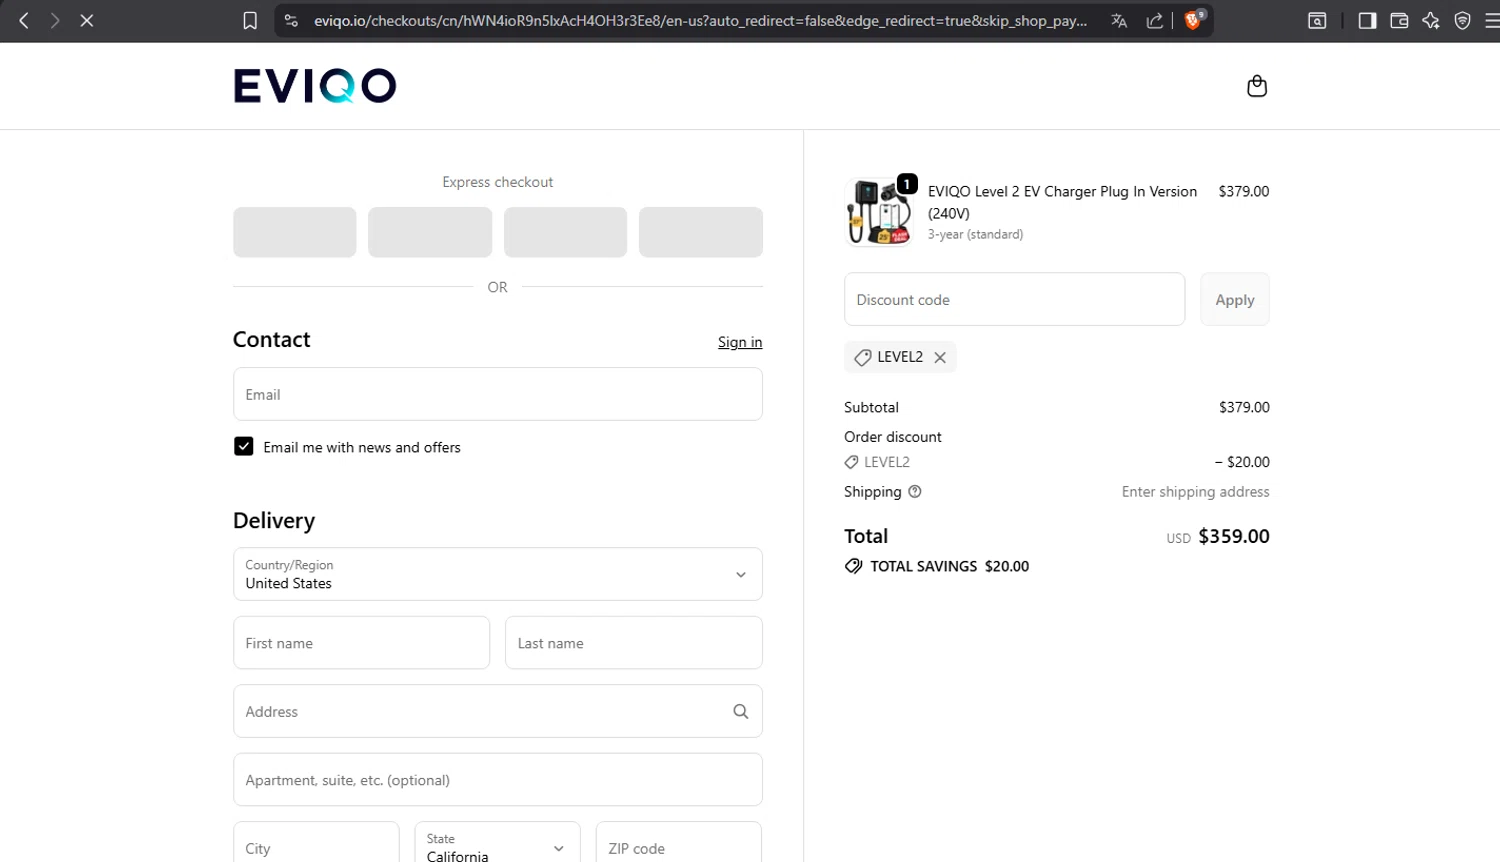Image resolution: width=1500 pixels, height=862 pixels.
Task: Uncheck Email me with news and offers
Action: point(243,446)
